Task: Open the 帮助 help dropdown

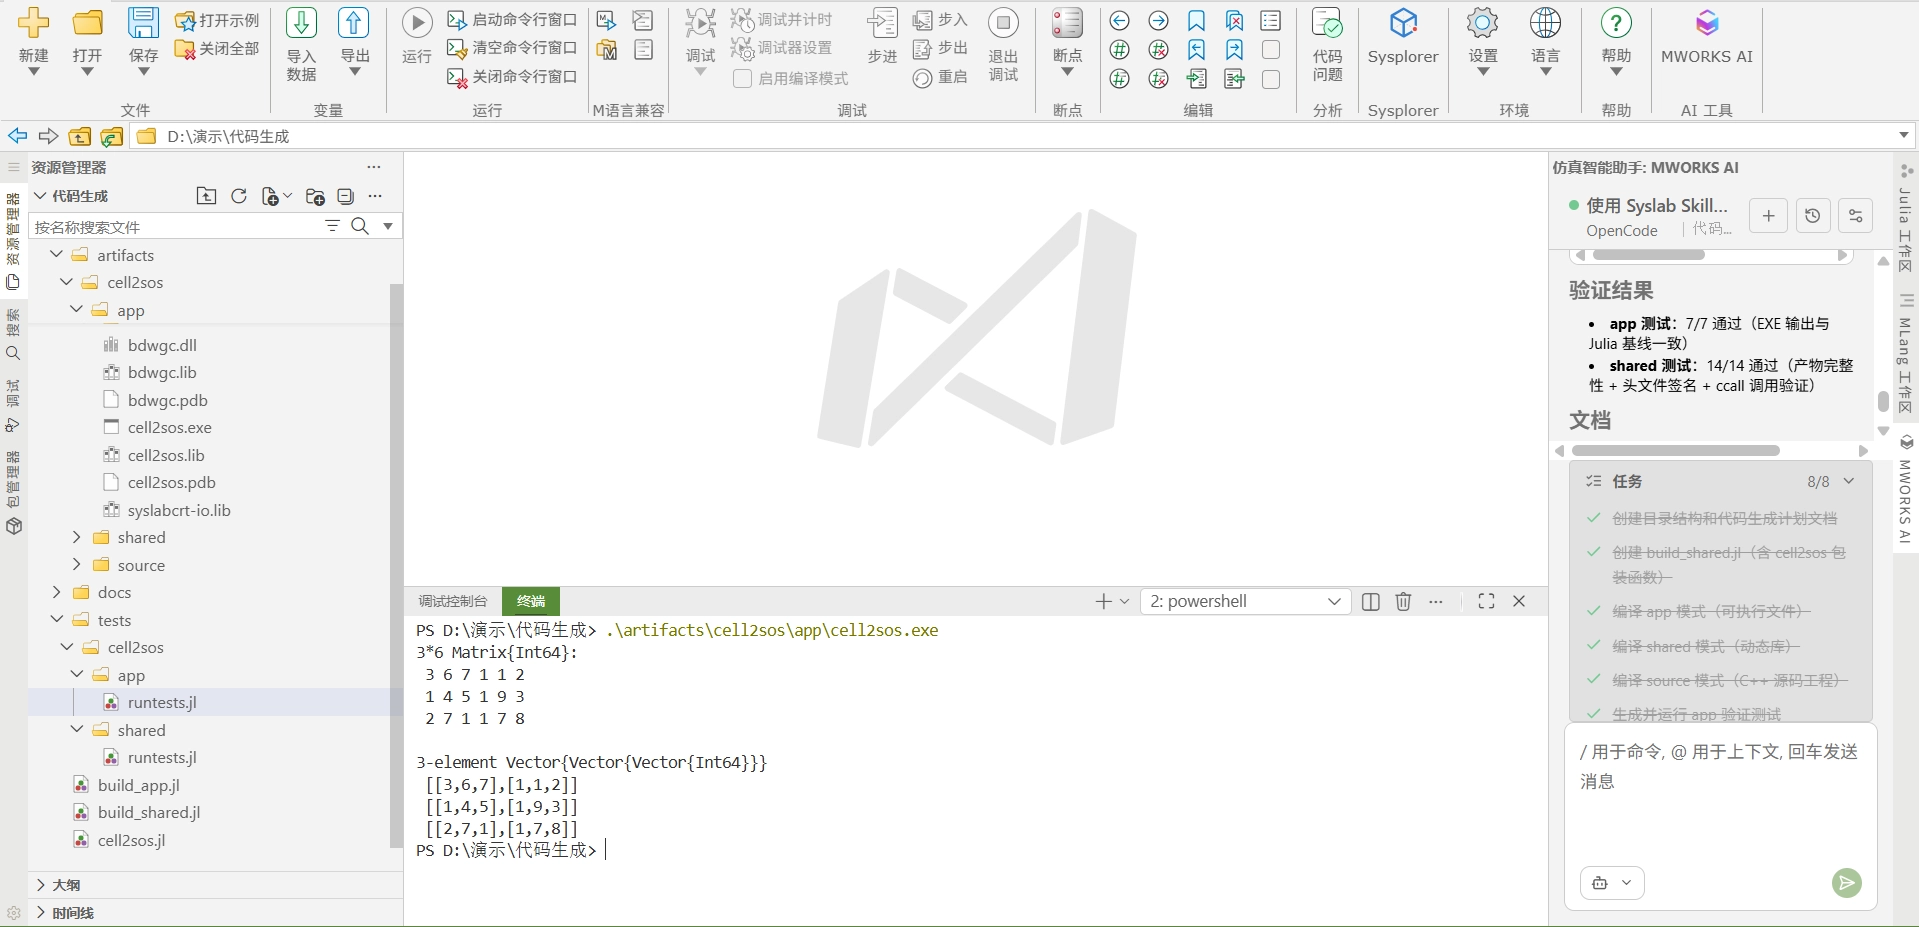Action: coord(1616,72)
